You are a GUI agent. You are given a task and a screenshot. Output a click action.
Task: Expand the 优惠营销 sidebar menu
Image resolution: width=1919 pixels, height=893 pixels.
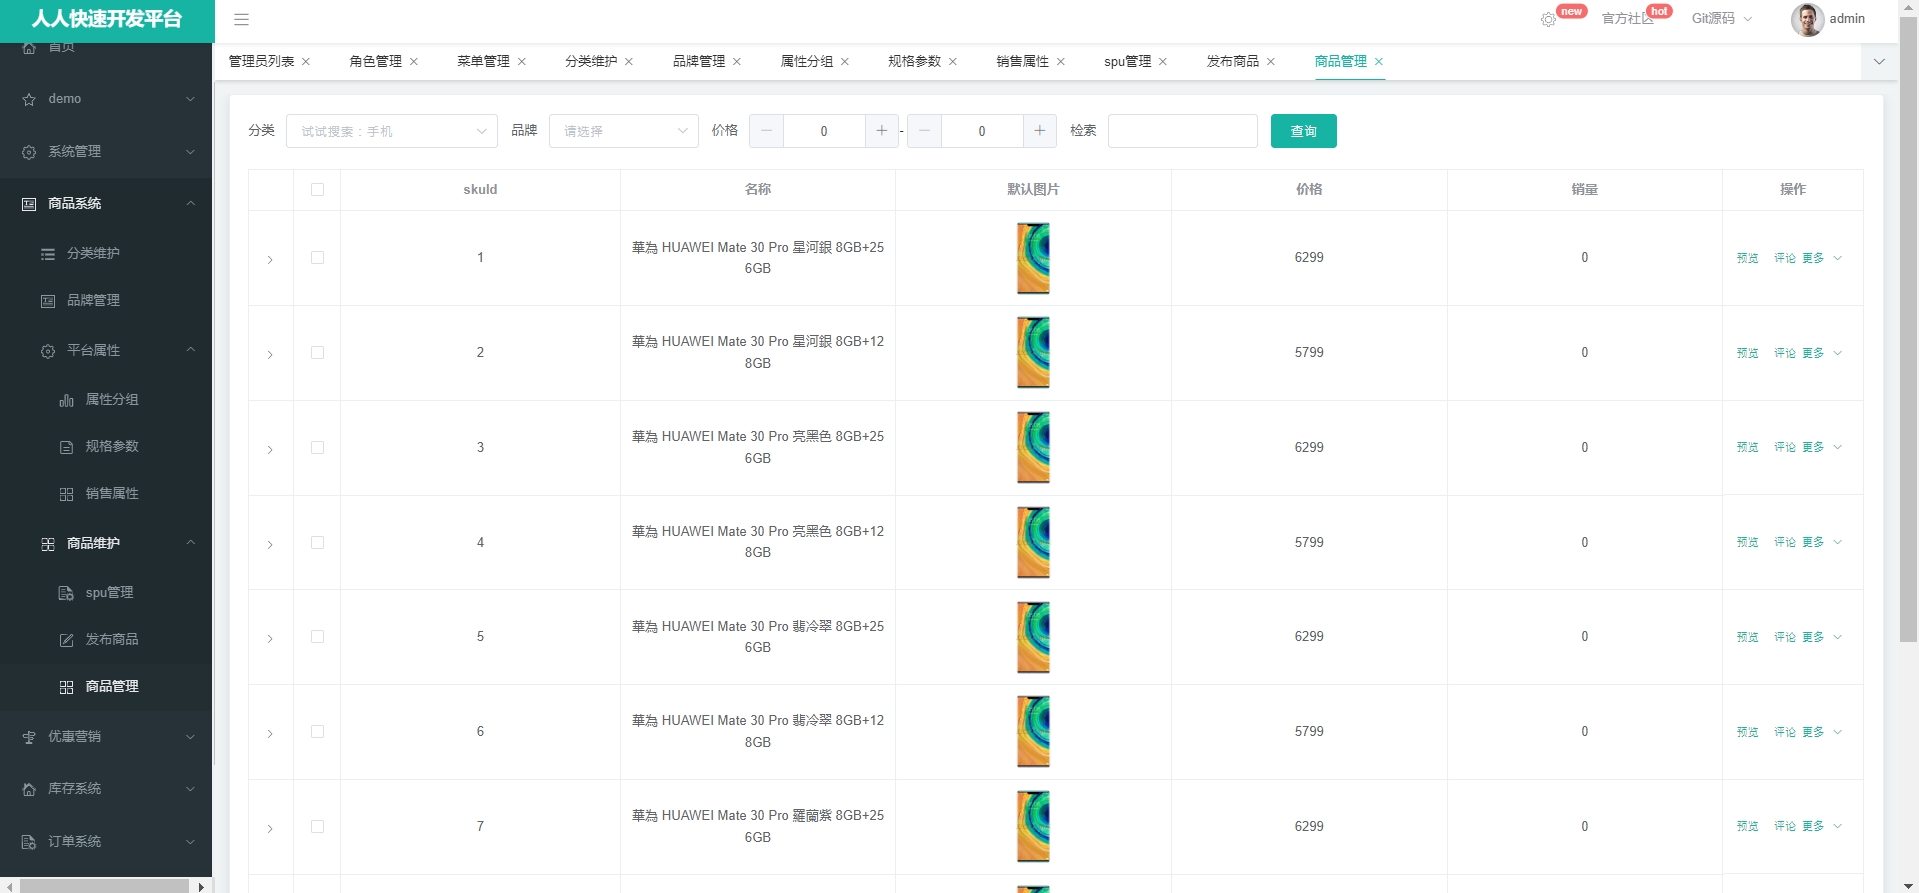pyautogui.click(x=106, y=737)
